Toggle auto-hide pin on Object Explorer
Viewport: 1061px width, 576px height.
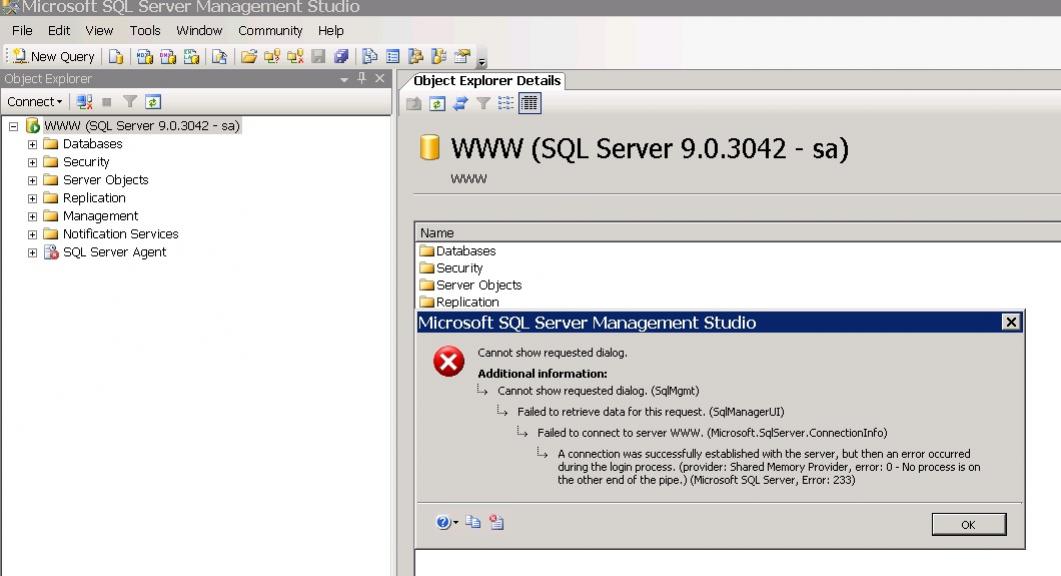pyautogui.click(x=362, y=79)
